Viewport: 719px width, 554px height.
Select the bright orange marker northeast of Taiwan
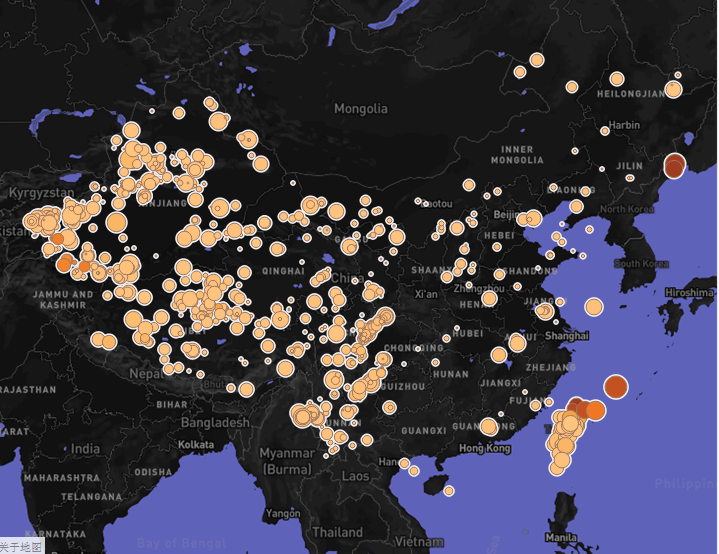(595, 410)
